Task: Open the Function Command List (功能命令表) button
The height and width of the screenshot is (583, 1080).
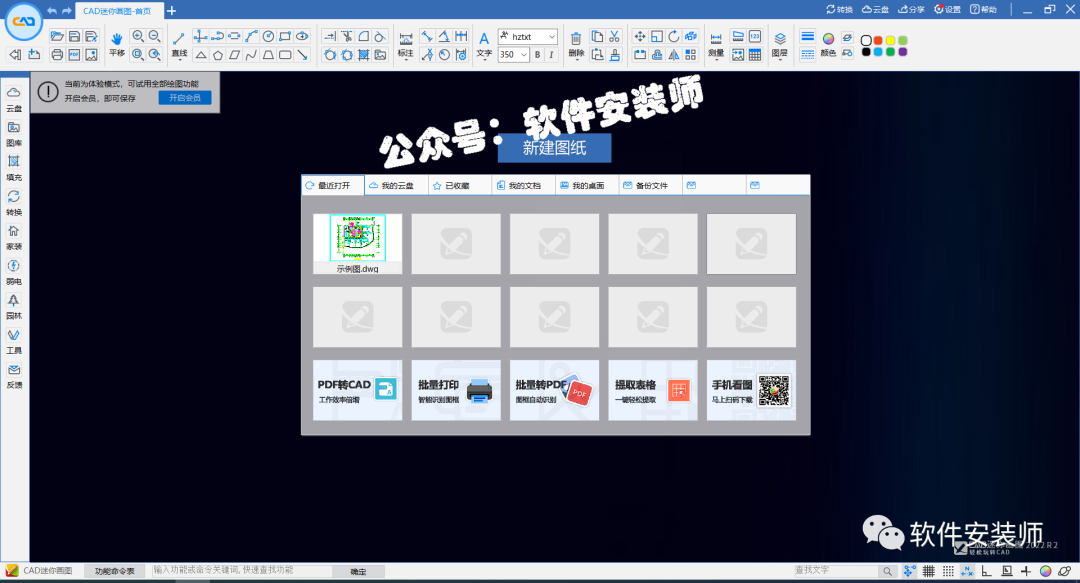Action: 115,571
